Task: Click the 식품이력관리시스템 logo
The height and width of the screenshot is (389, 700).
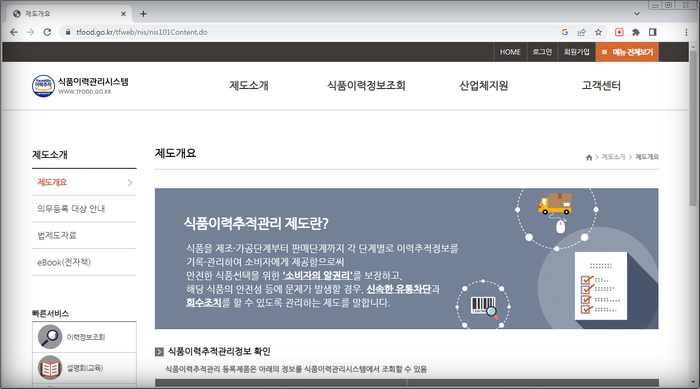Action: (x=80, y=86)
